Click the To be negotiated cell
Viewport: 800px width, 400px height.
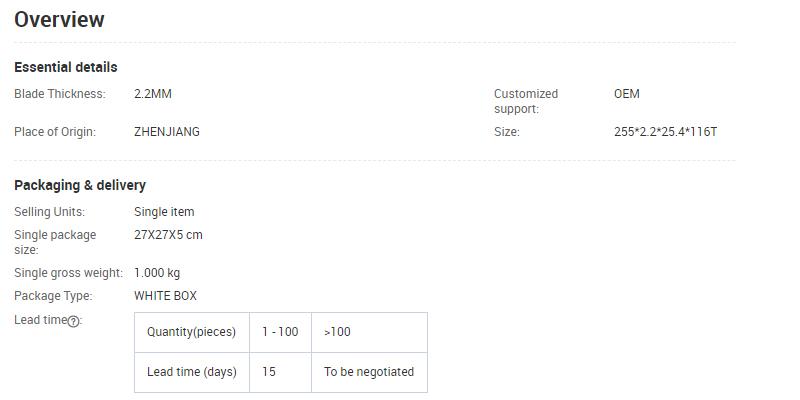pos(368,372)
